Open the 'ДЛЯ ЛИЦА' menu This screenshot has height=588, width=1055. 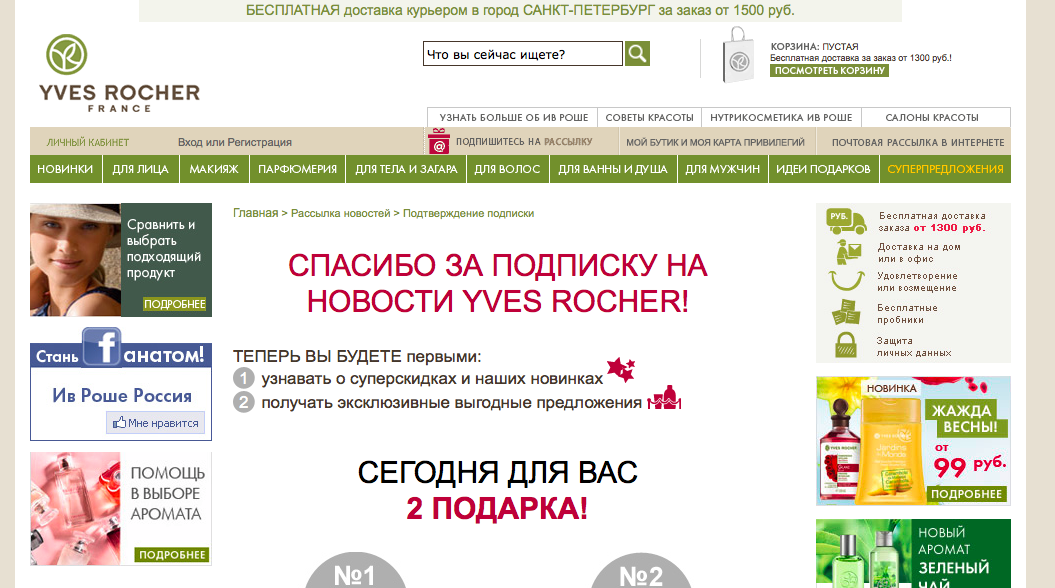[141, 169]
